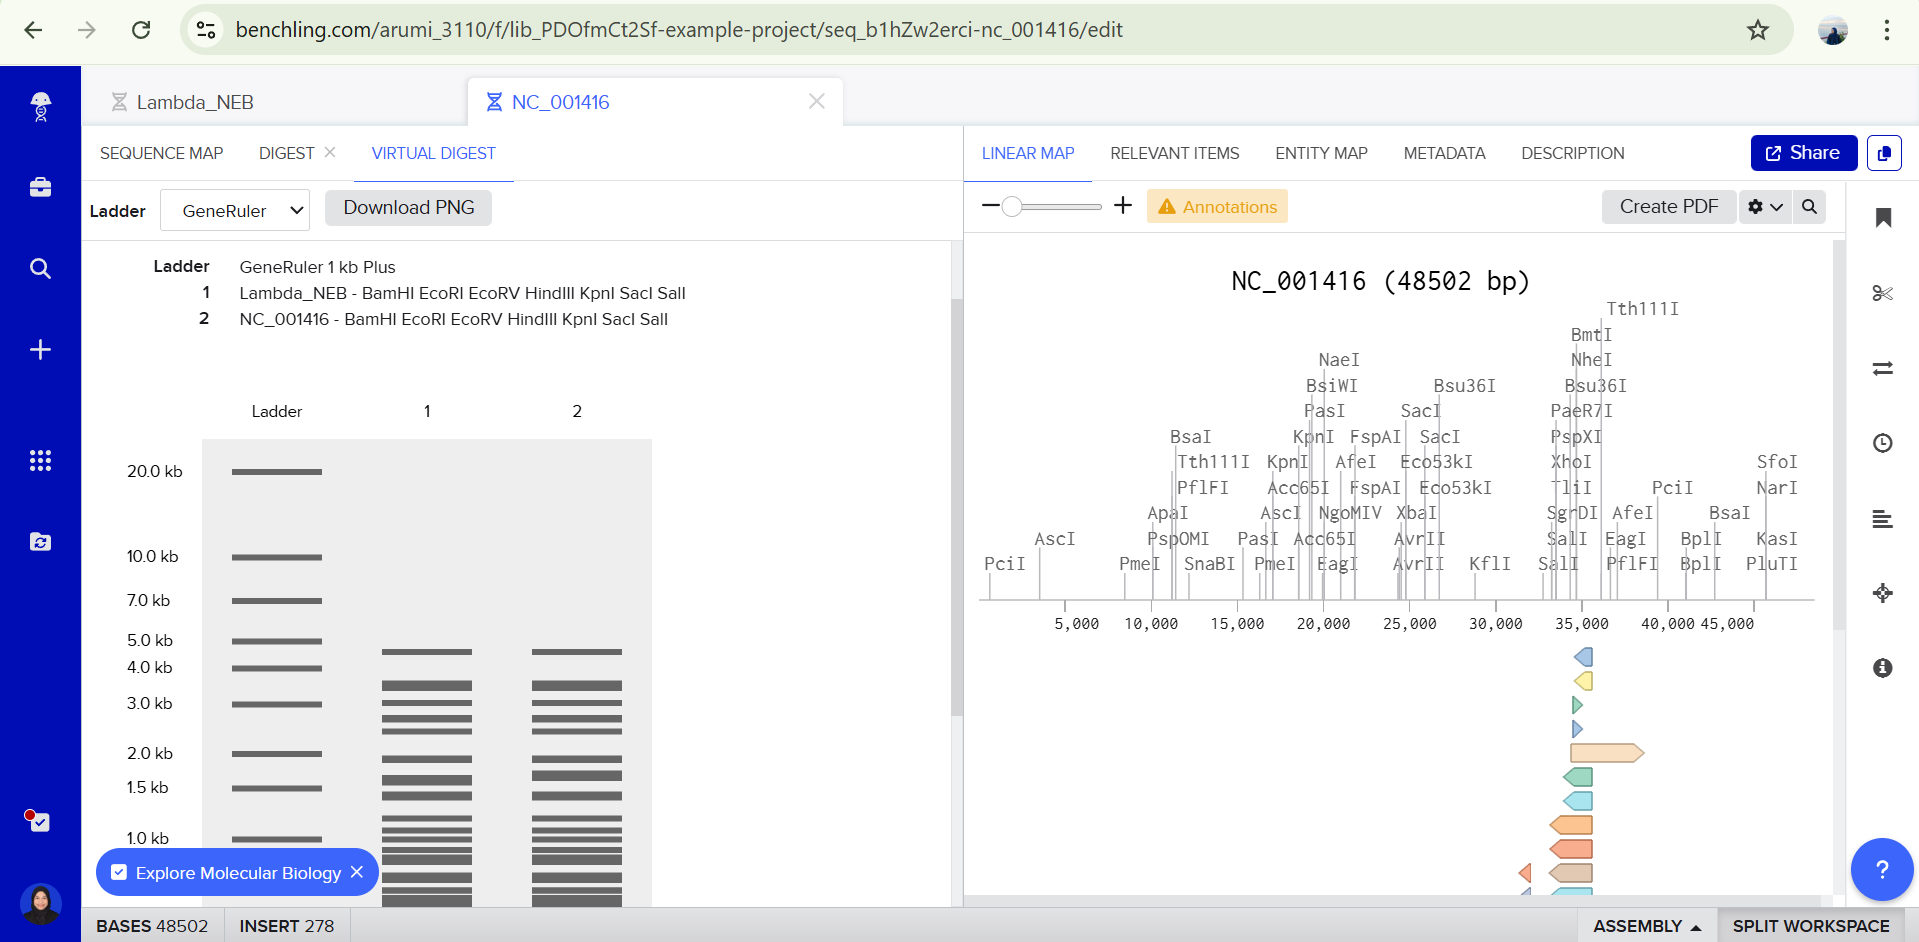
Task: Click the magnifier search icon in linear map toolbar
Action: click(x=1809, y=207)
